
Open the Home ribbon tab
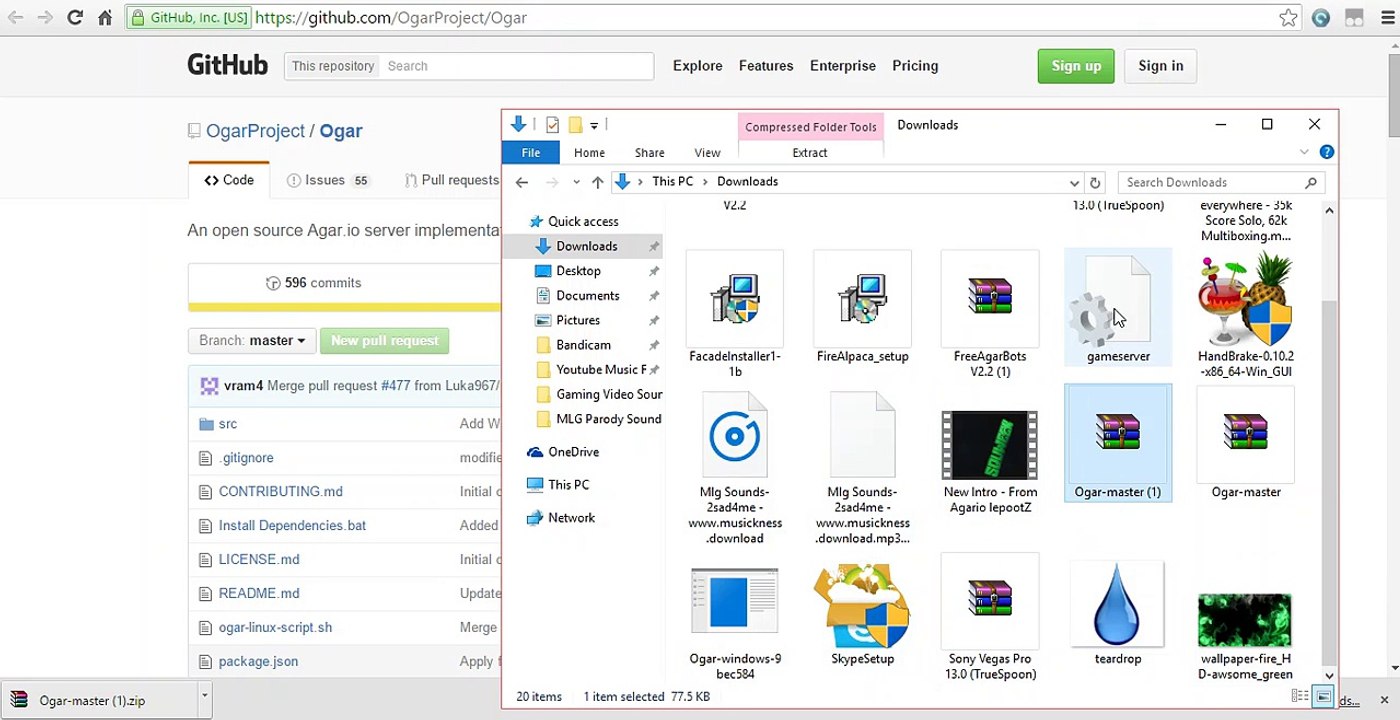tap(589, 153)
